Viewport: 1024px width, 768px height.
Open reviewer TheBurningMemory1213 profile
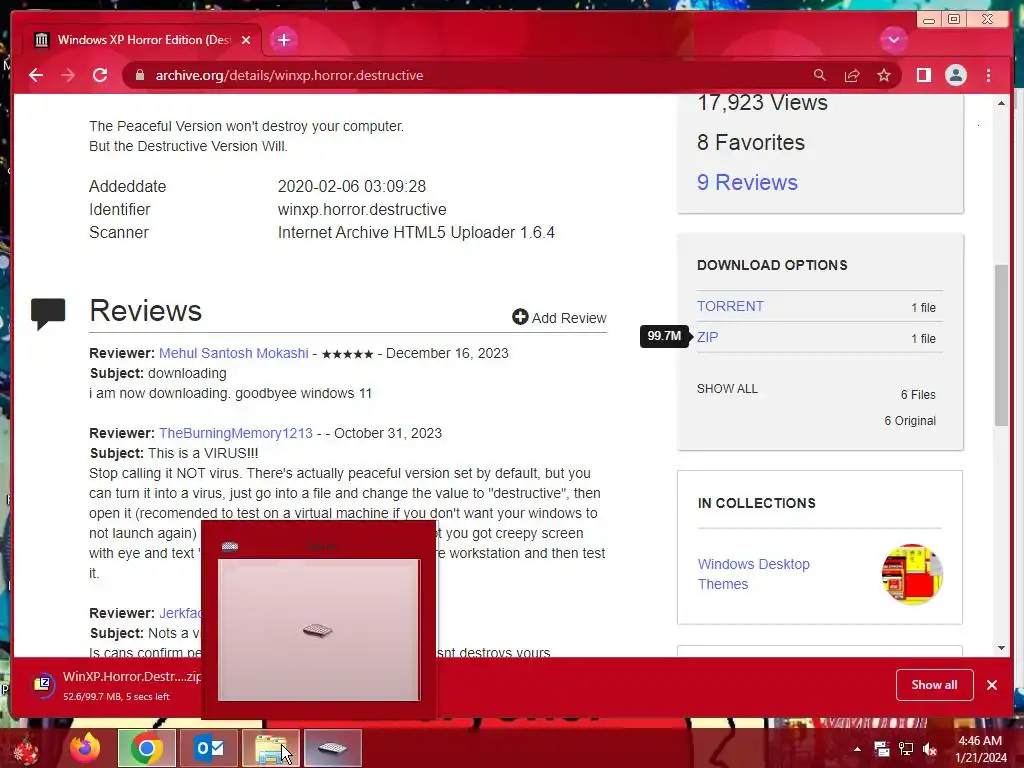pos(236,434)
